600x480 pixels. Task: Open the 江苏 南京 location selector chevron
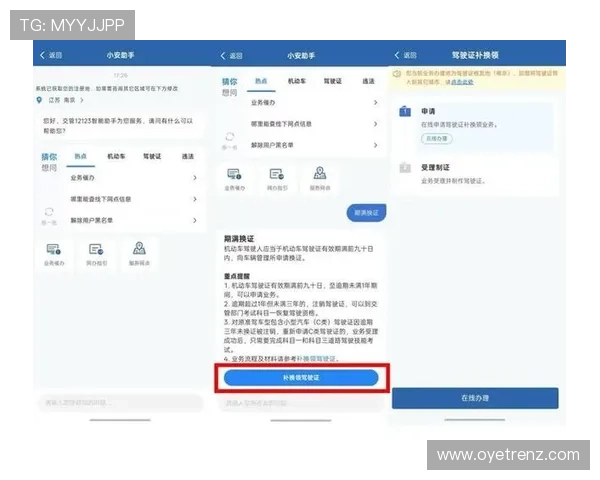tap(82, 100)
